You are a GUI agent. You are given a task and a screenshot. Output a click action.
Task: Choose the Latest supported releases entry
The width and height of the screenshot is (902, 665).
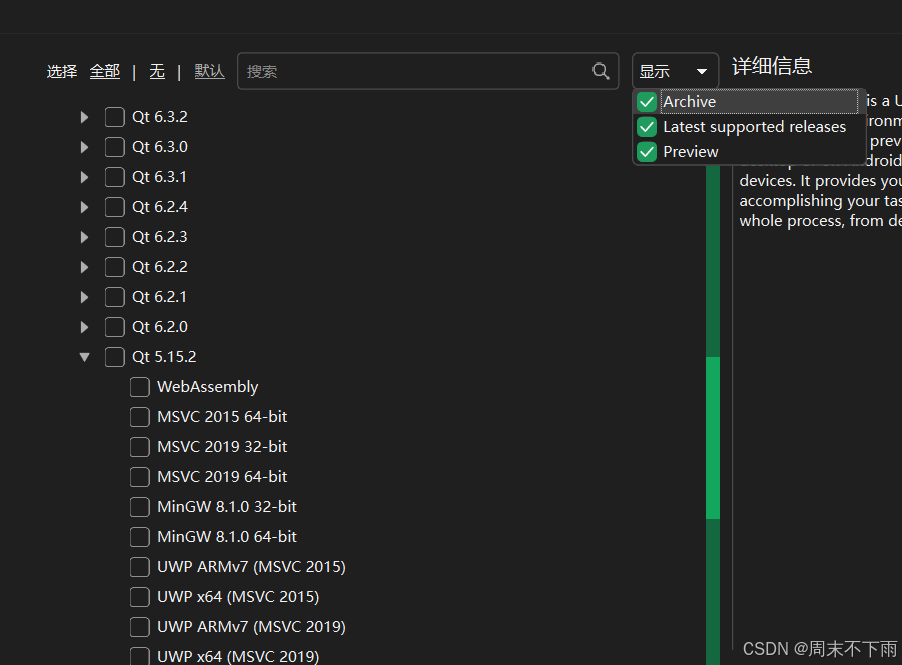pos(754,127)
